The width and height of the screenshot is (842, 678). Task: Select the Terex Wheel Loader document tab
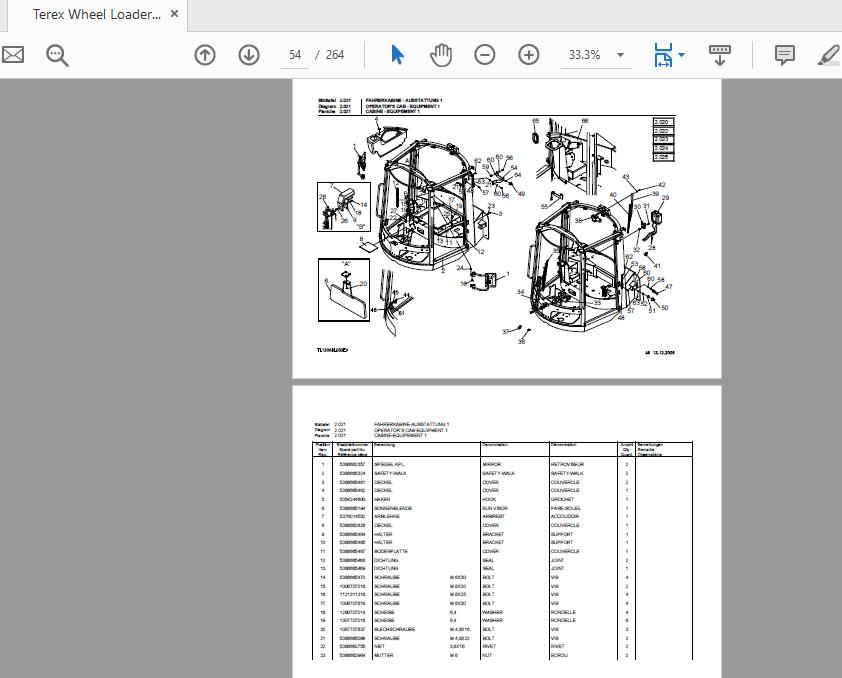(x=95, y=15)
